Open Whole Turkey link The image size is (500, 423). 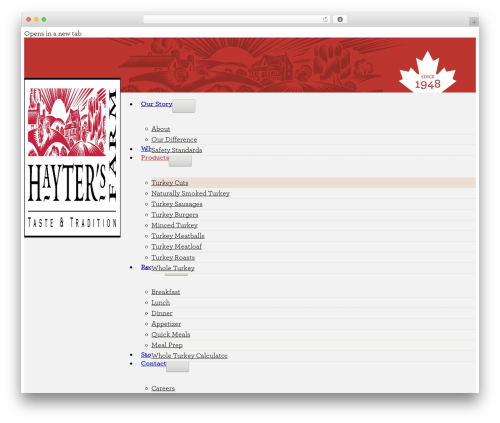[173, 268]
